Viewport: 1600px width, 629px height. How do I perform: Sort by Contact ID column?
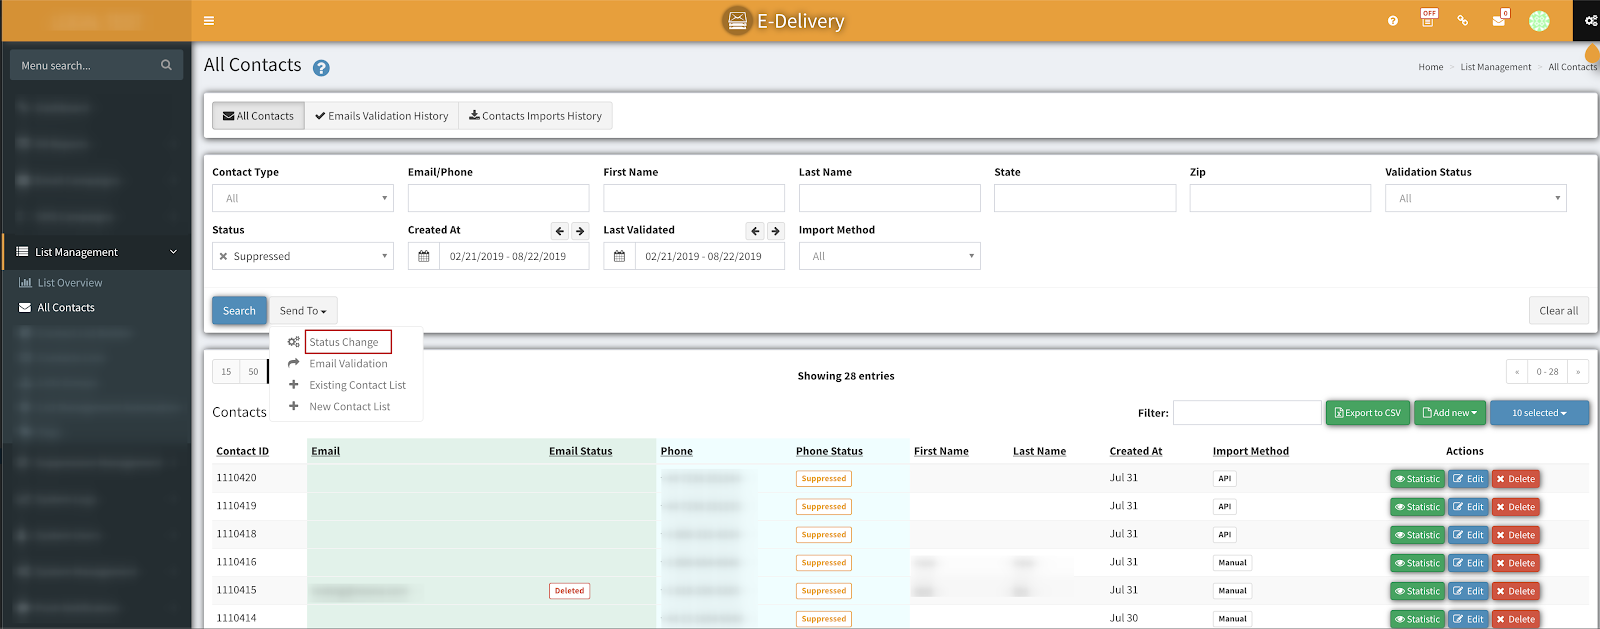coord(243,452)
